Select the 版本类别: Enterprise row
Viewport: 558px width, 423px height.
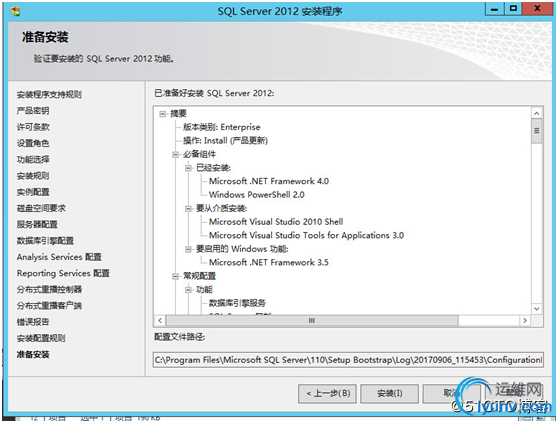click(221, 127)
